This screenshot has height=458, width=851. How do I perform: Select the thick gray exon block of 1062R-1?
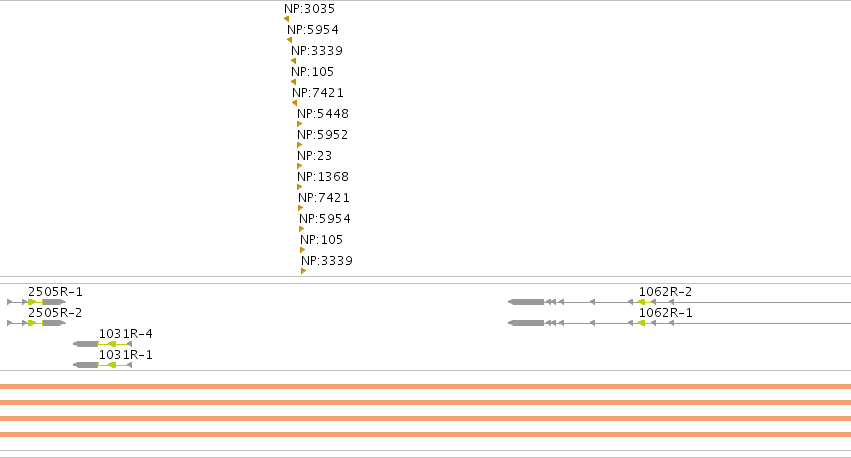(526, 323)
